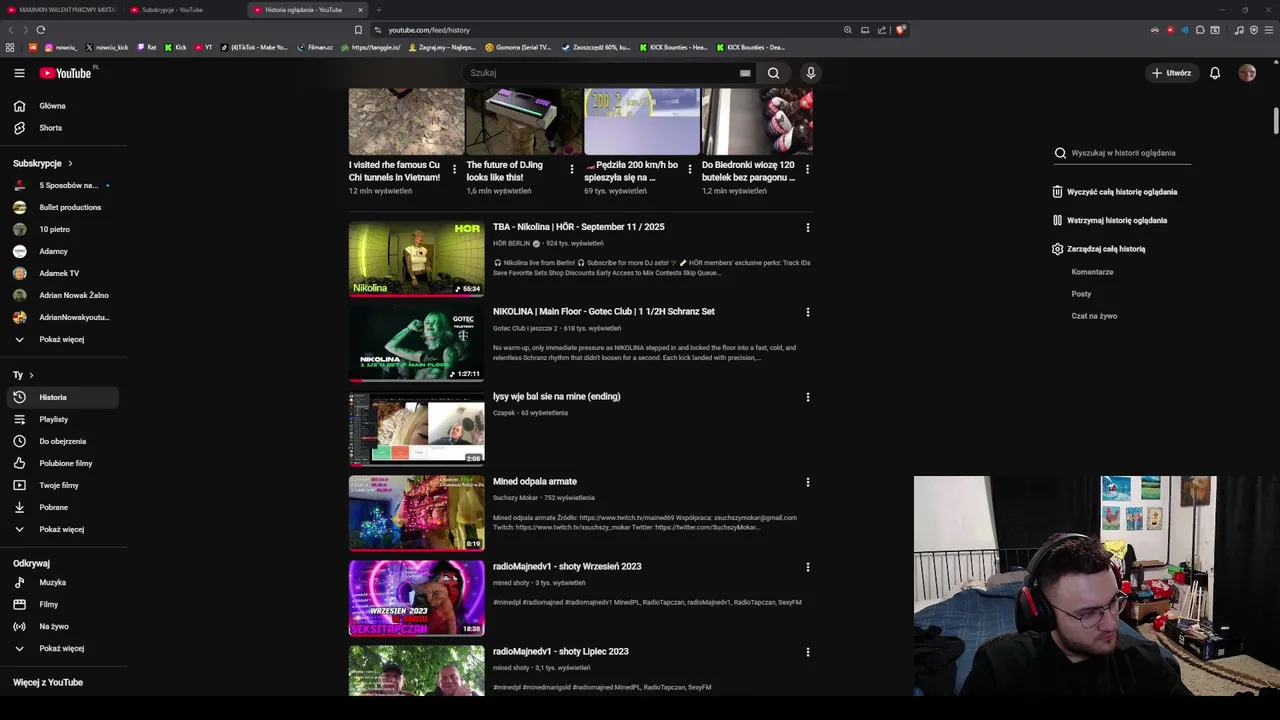Open options for lysy wje bal sie video

coord(808,397)
